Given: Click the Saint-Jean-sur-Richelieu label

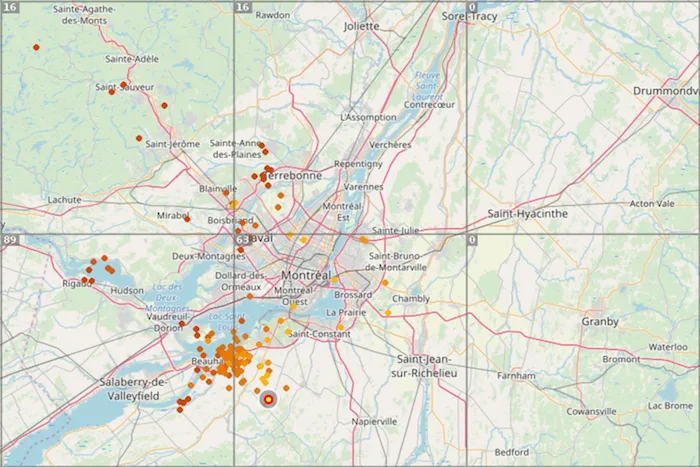Looking at the screenshot, I should [424, 366].
